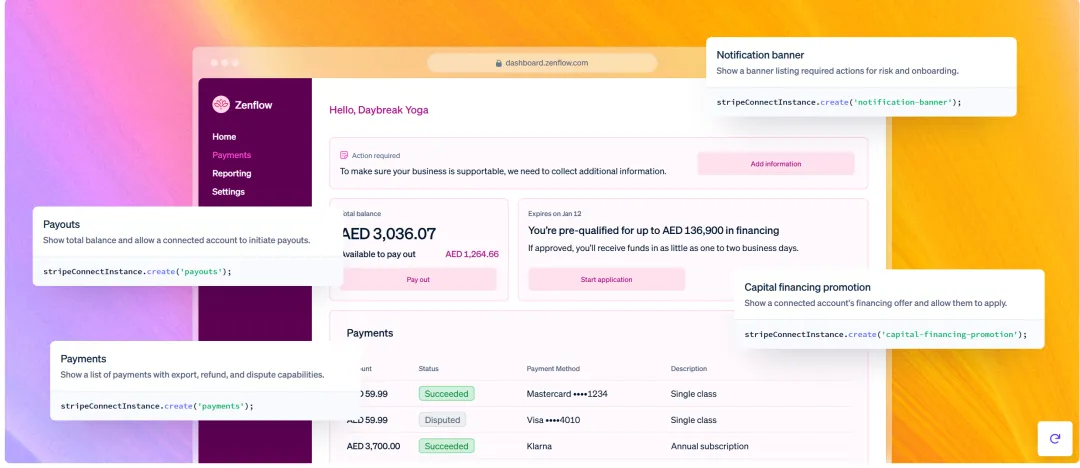Click the Zenflow lotus logo icon

221,105
